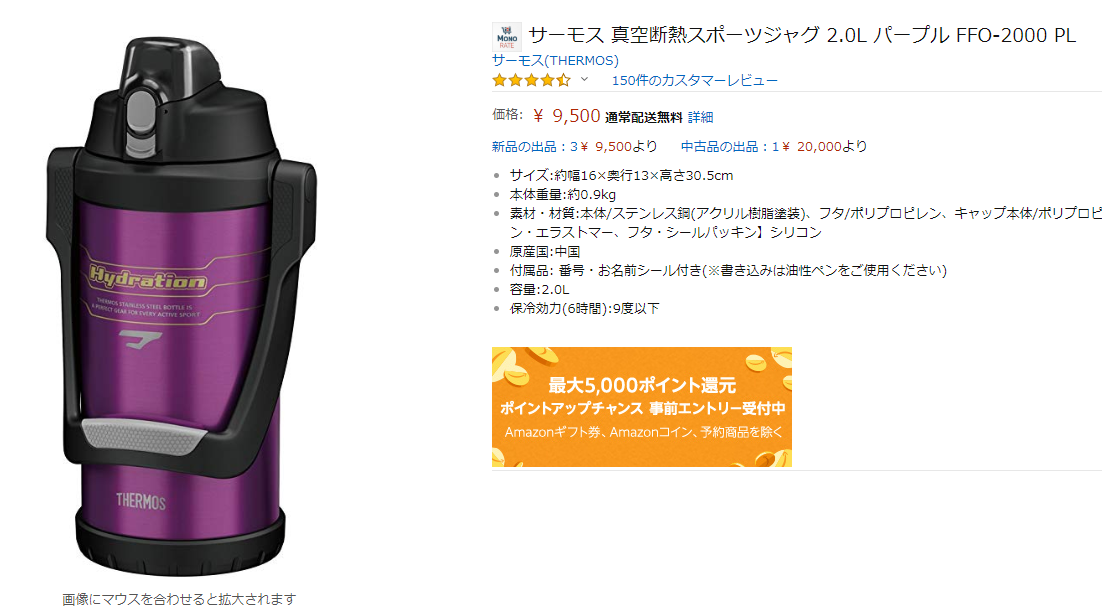
Task: Open the 150件のカスタマーレビュー link
Action: click(x=694, y=80)
